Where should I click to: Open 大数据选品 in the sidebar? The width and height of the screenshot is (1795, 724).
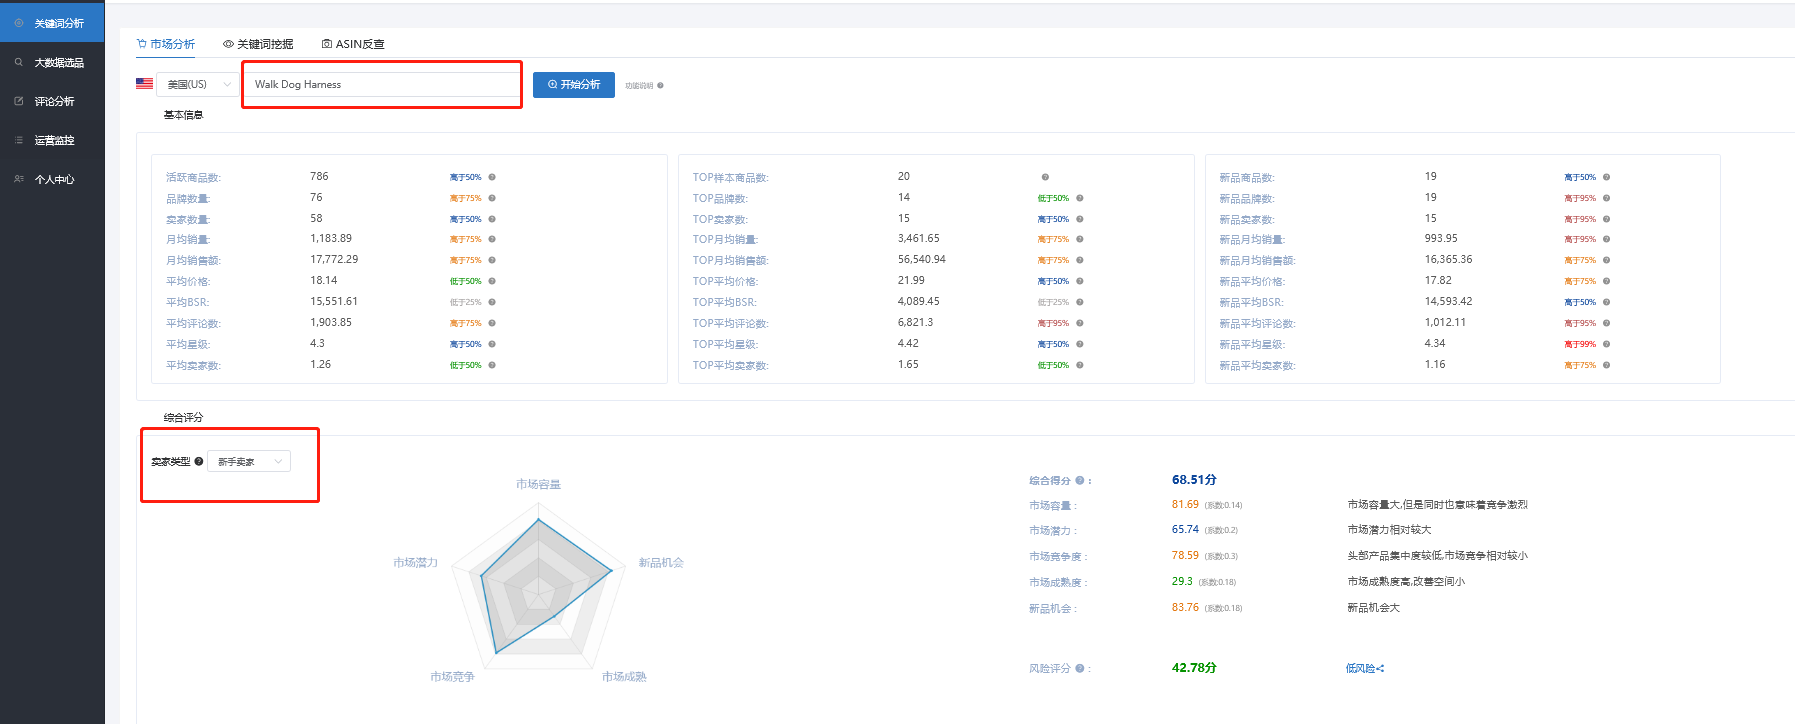[58, 62]
